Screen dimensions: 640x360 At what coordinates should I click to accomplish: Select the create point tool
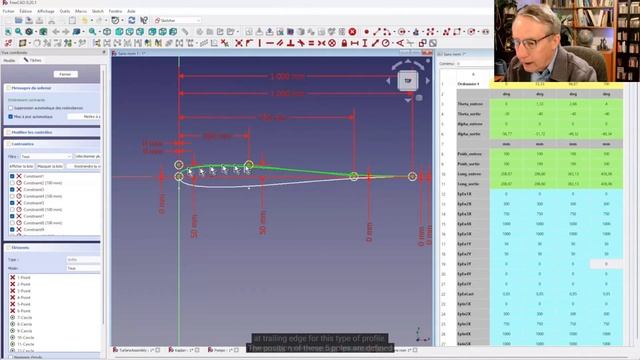pos(367,31)
